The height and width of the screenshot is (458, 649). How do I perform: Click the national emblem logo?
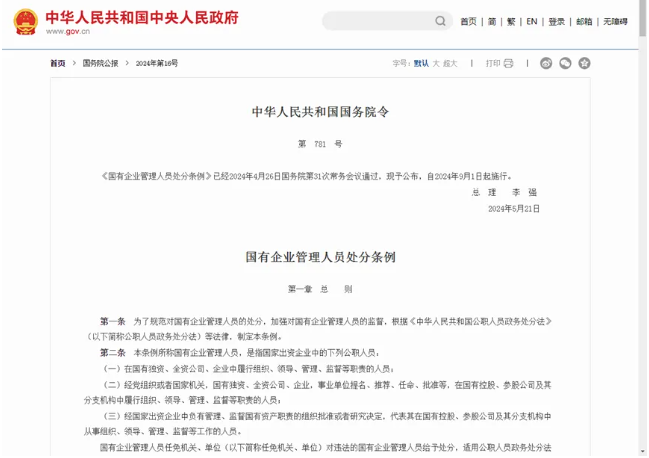coord(26,22)
